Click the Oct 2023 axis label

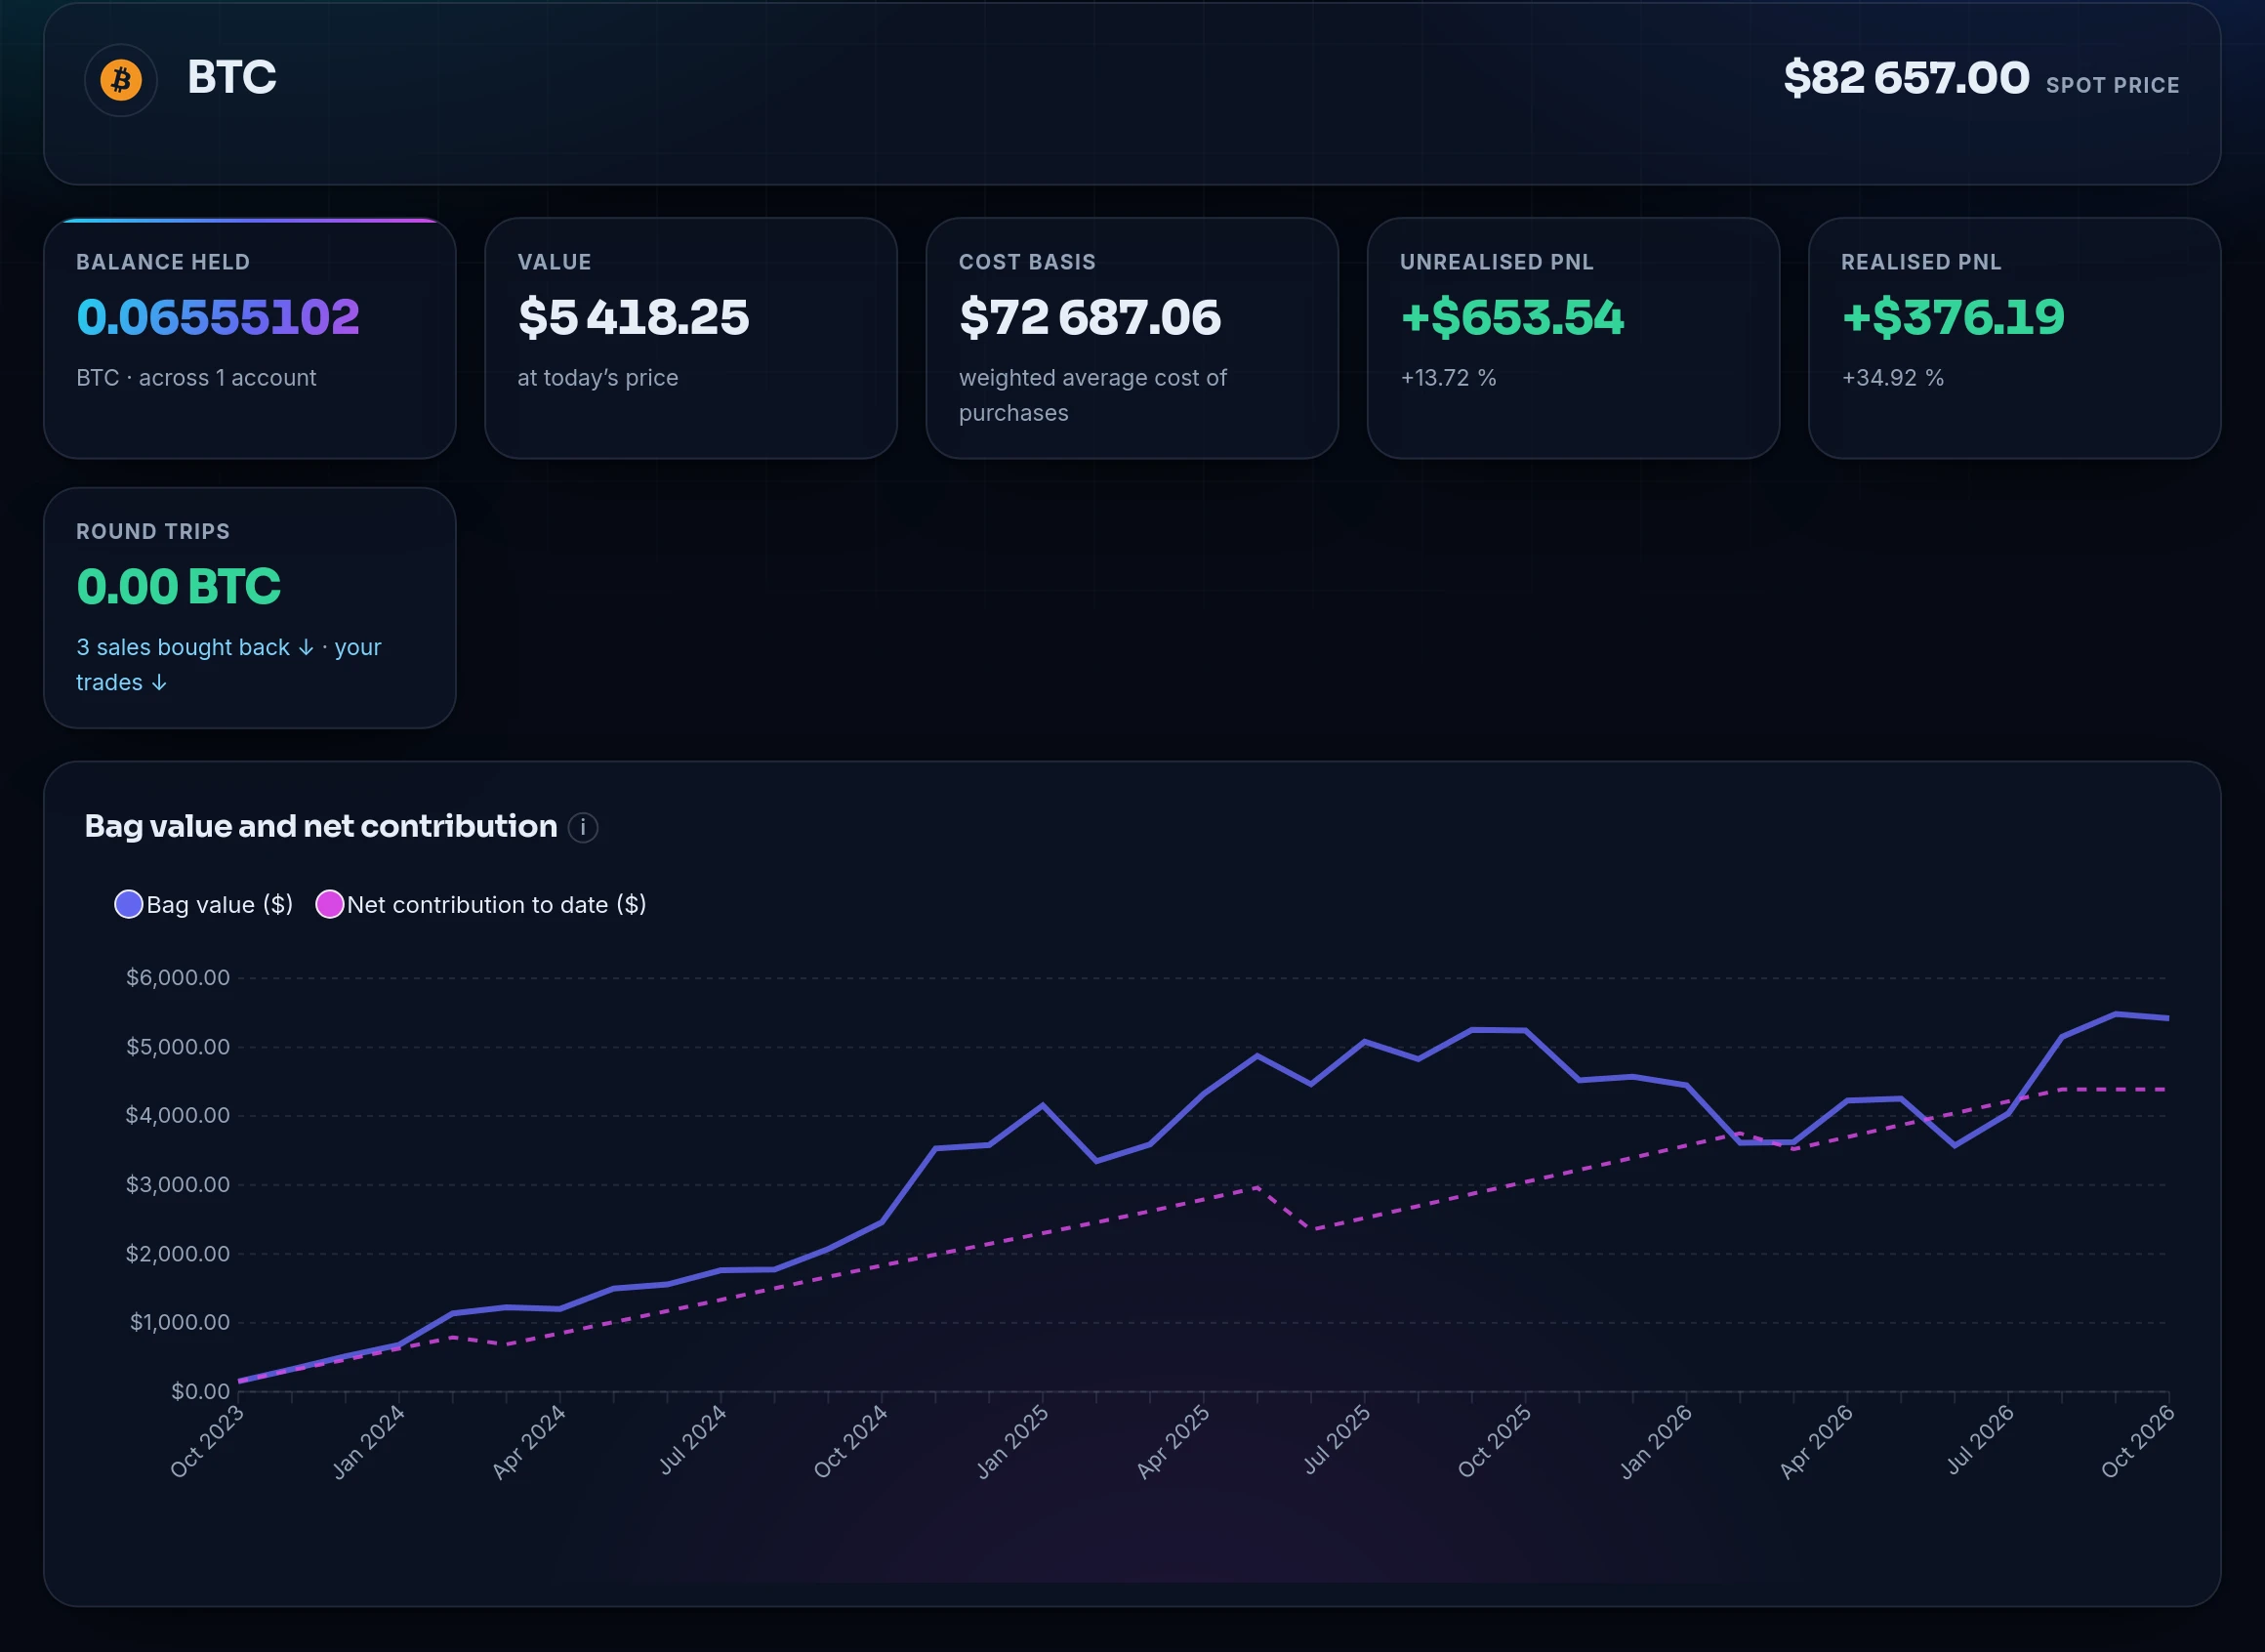point(208,1441)
